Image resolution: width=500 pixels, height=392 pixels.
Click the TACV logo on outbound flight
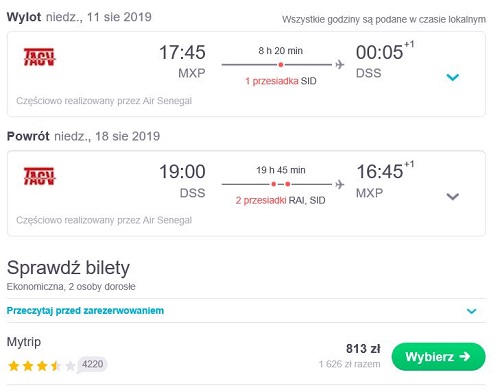click(39, 57)
